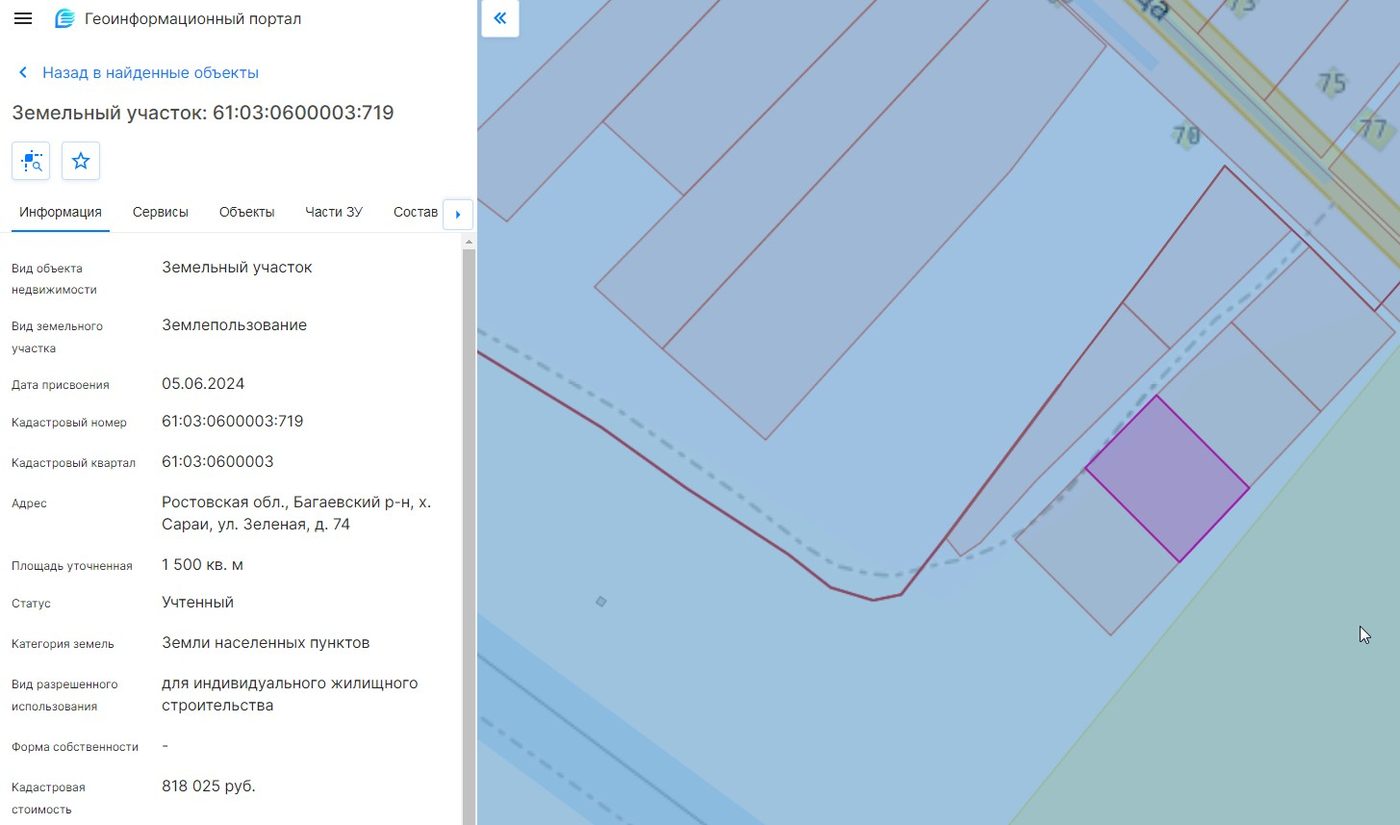Click the Кадастровый квартал label

pyautogui.click(x=73, y=463)
